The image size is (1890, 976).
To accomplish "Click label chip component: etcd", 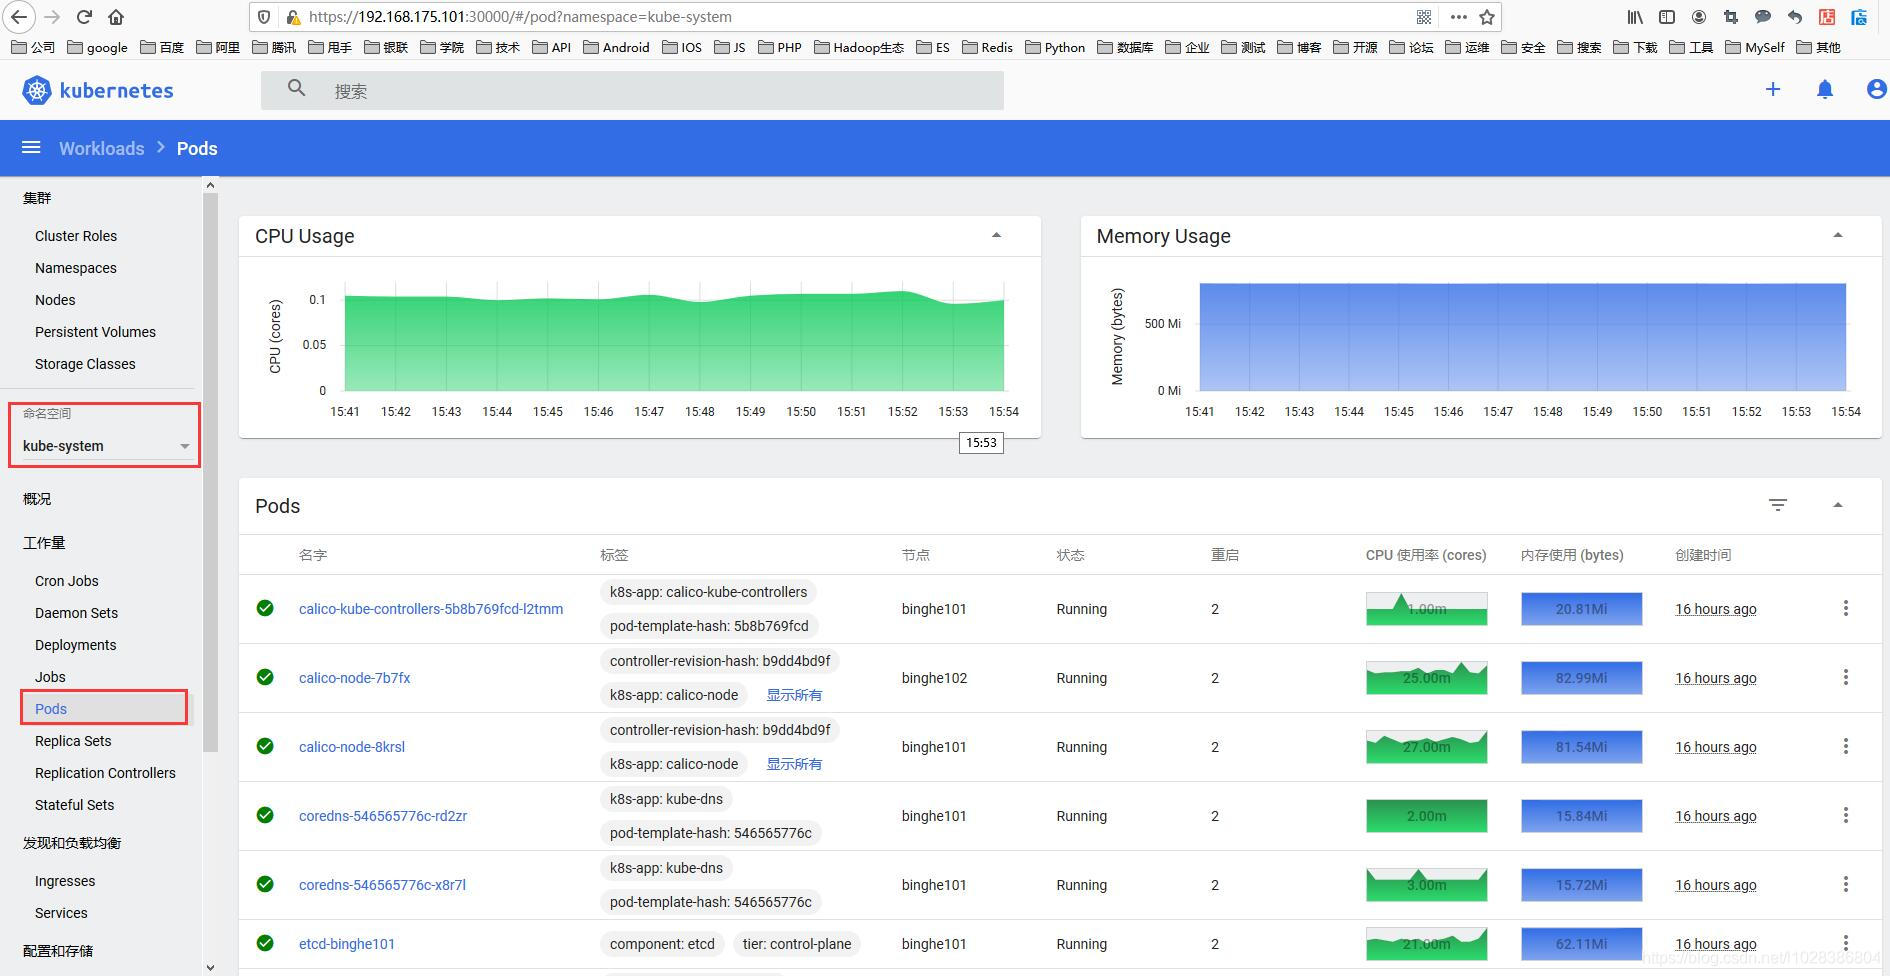I will point(662,944).
